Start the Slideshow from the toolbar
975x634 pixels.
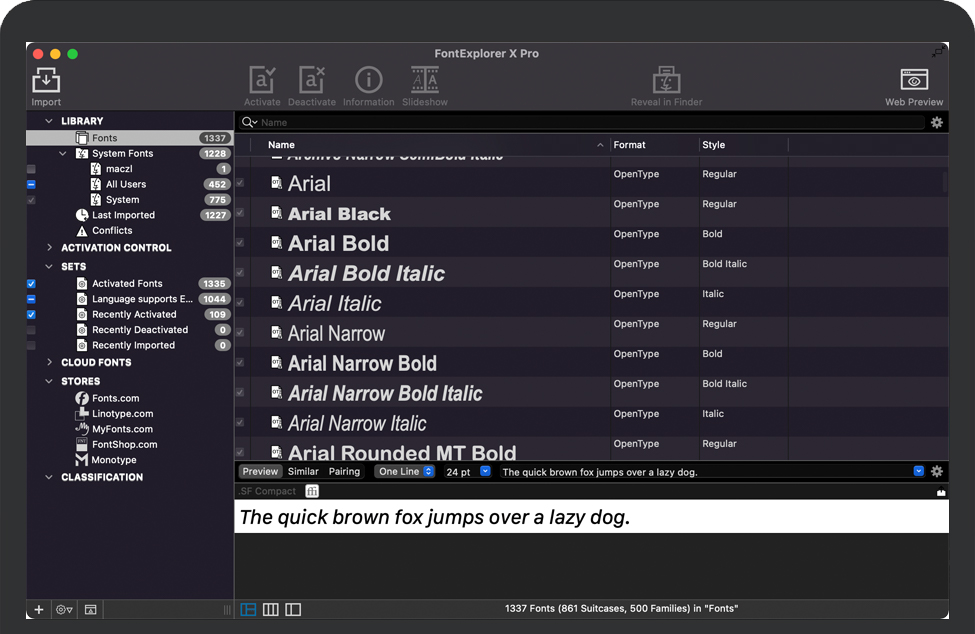click(425, 81)
